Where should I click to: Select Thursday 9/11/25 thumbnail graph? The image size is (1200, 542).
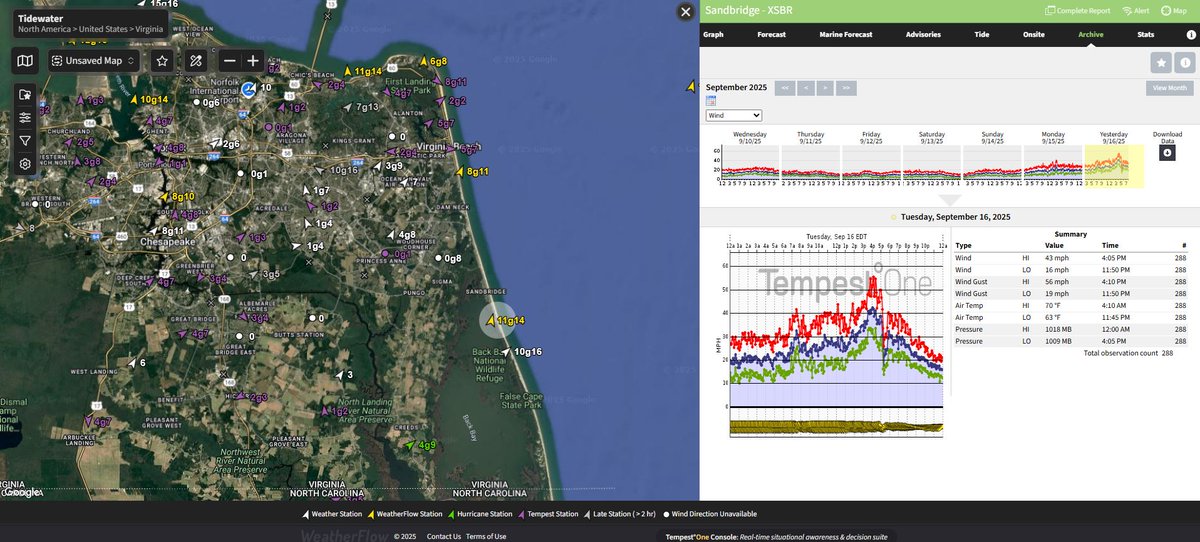click(x=811, y=160)
